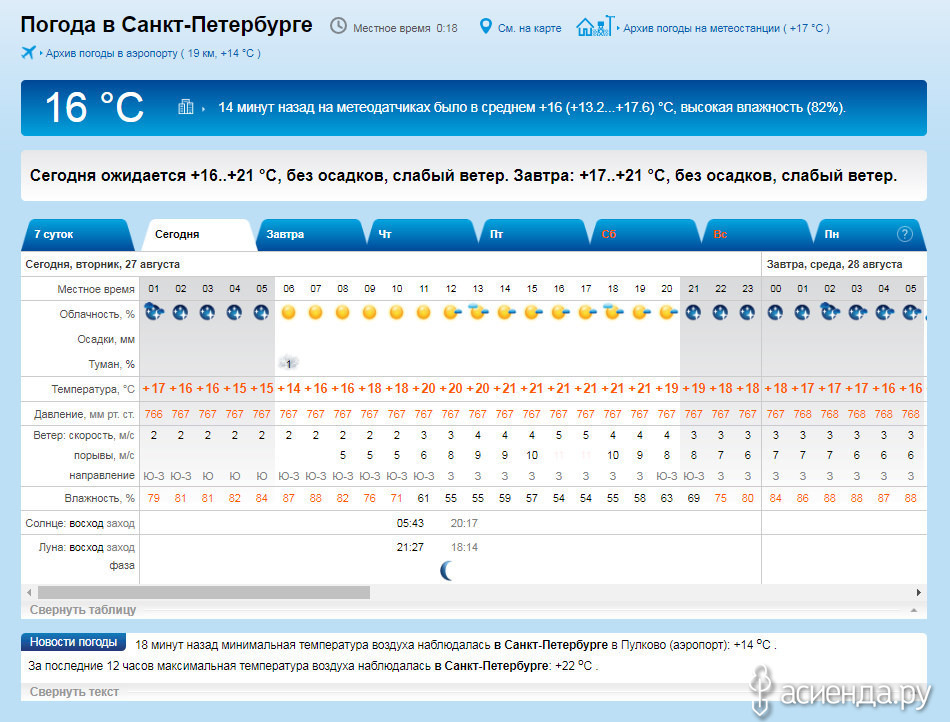The width and height of the screenshot is (950, 722).
Task: Click the temperature +14 at hour 06
Action: [288, 389]
